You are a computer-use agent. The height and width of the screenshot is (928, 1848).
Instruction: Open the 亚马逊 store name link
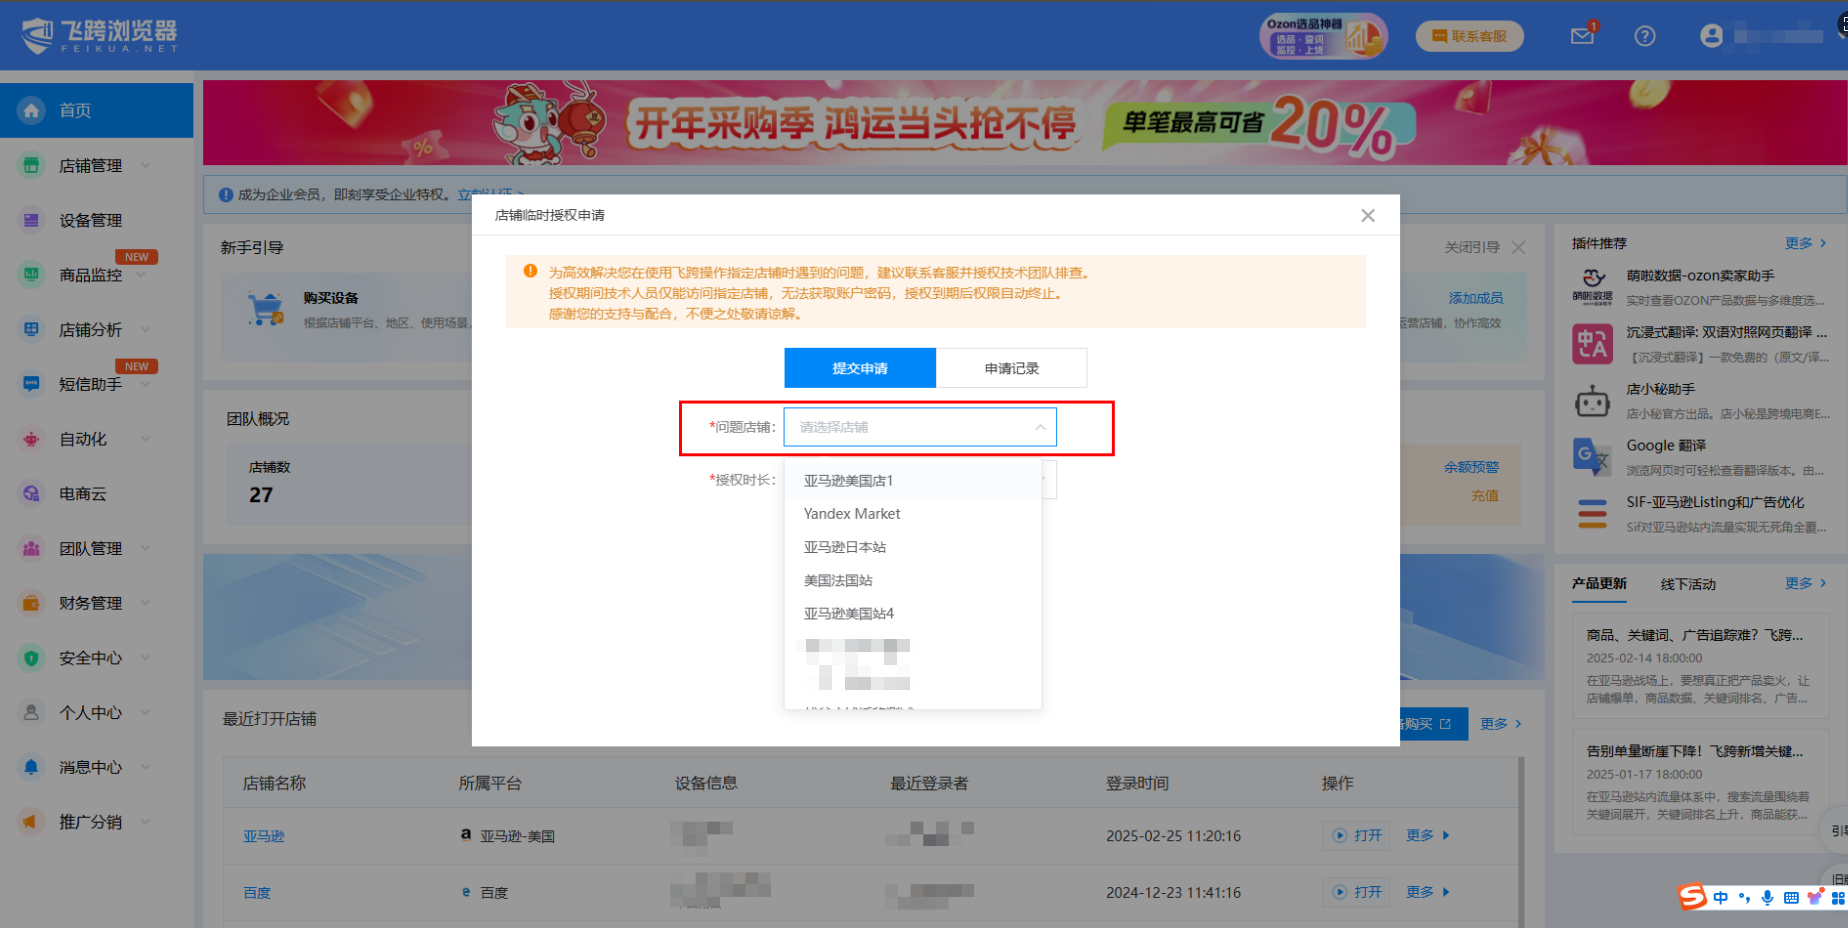264,836
